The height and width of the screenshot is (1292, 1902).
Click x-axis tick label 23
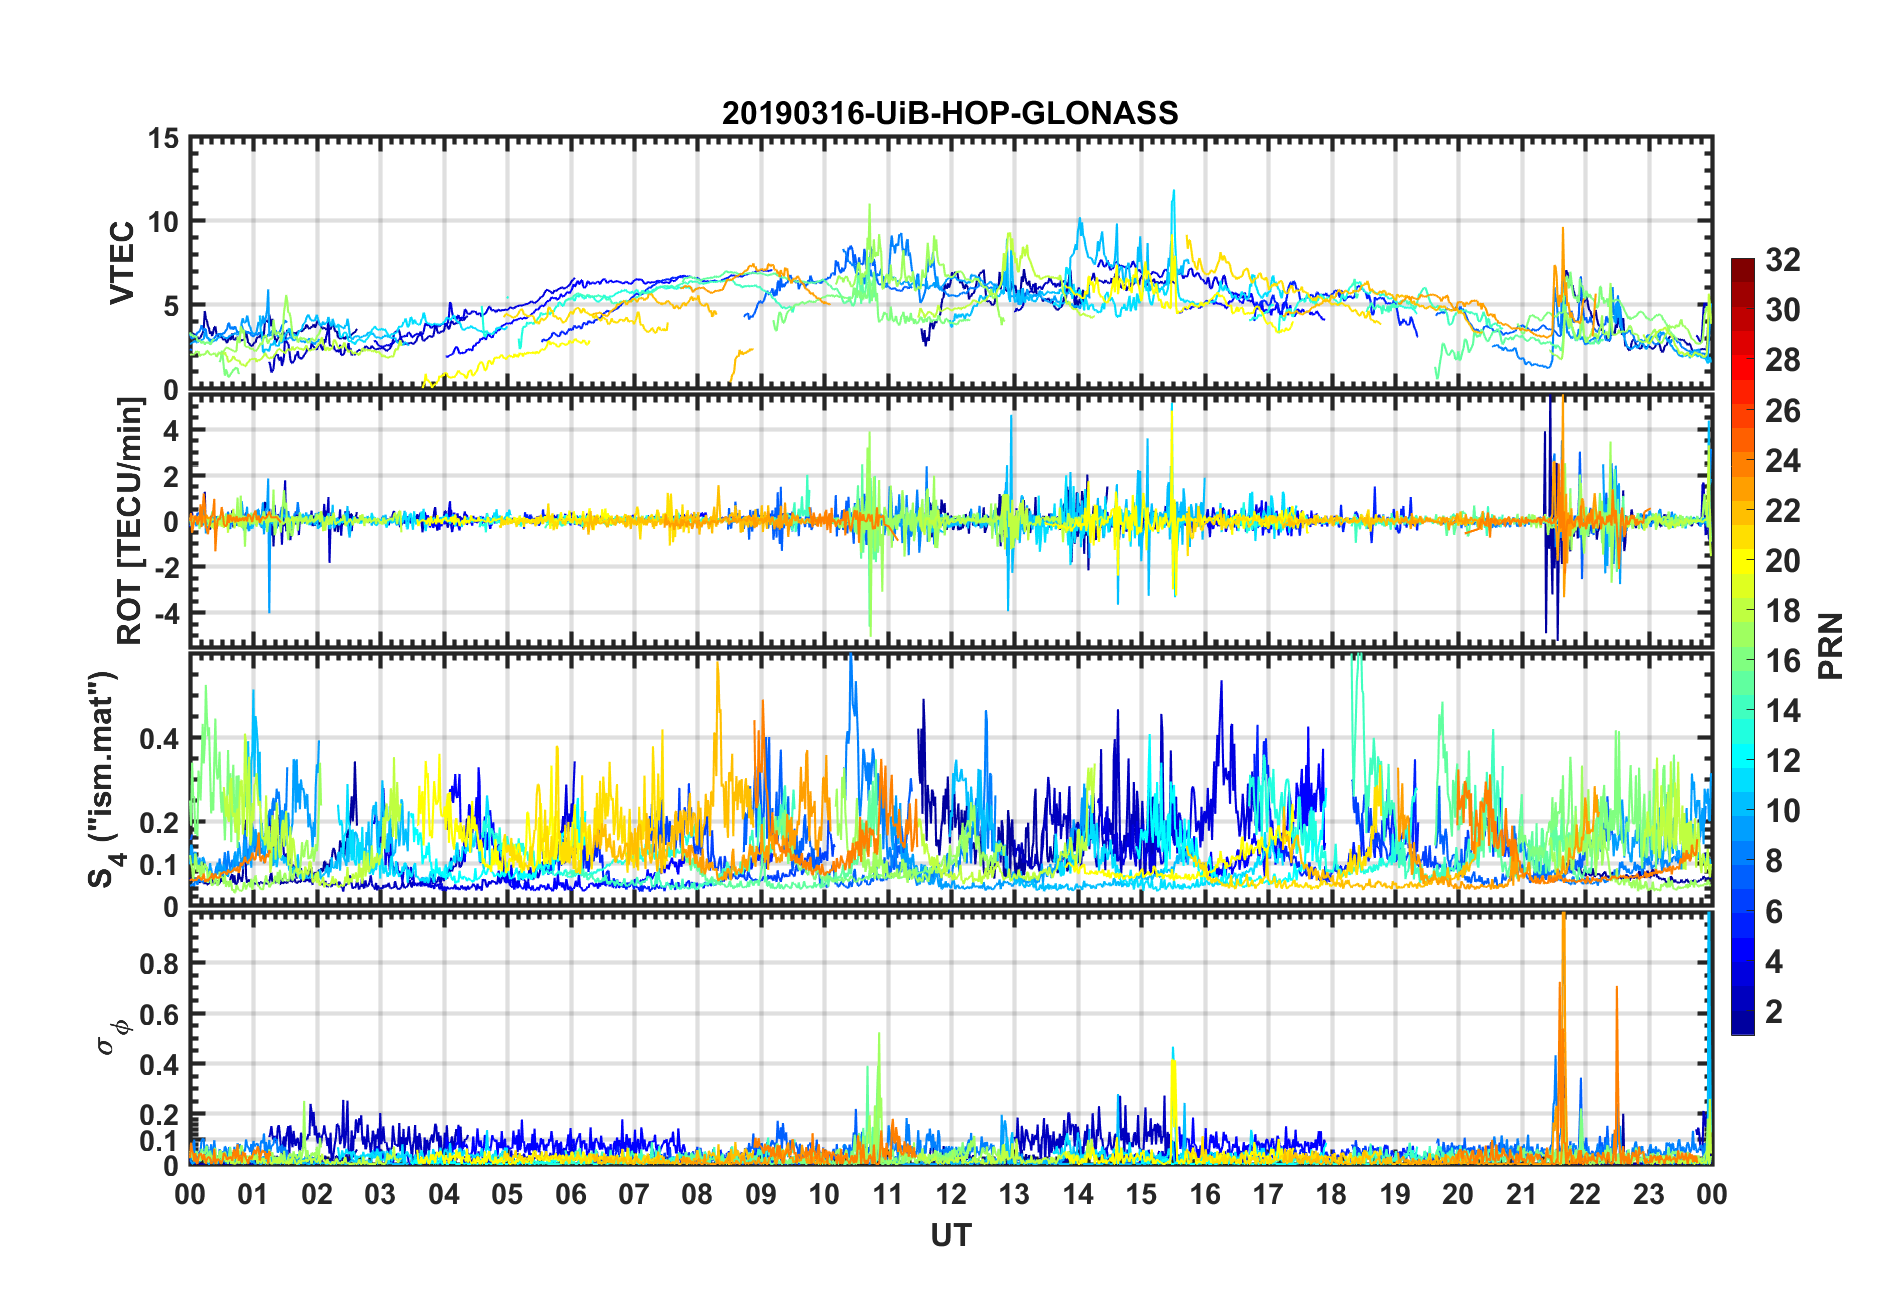pos(1648,1194)
